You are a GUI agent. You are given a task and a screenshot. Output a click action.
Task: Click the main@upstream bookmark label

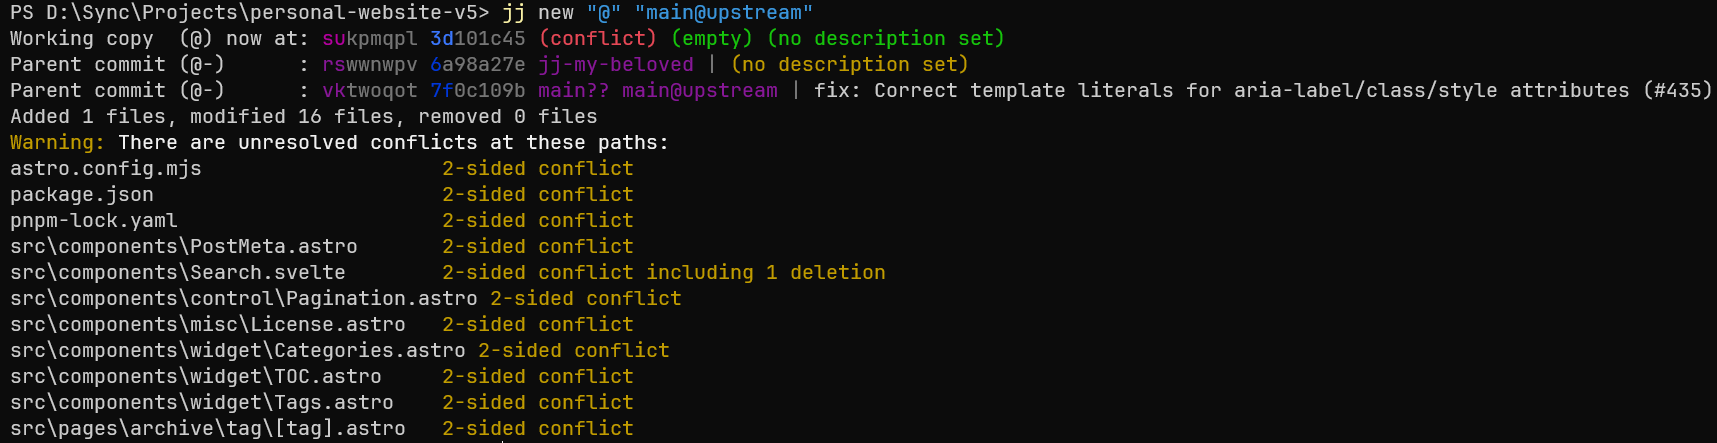(700, 90)
